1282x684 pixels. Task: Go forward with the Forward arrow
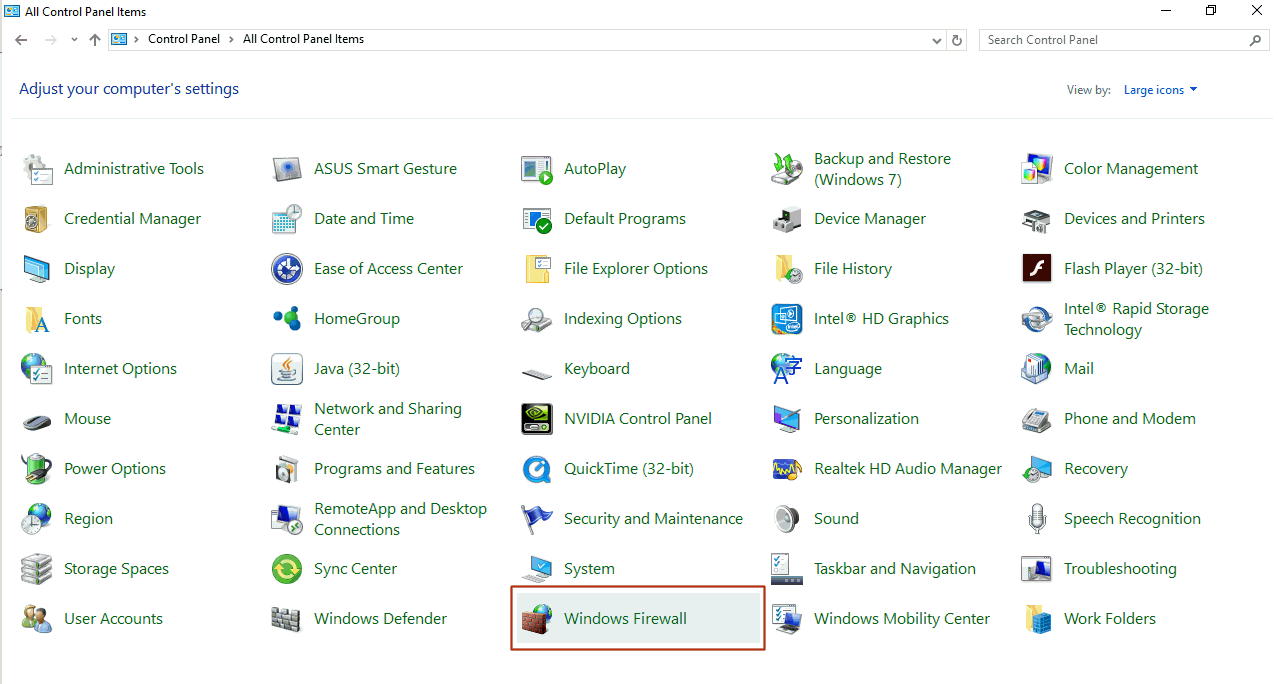[x=51, y=40]
